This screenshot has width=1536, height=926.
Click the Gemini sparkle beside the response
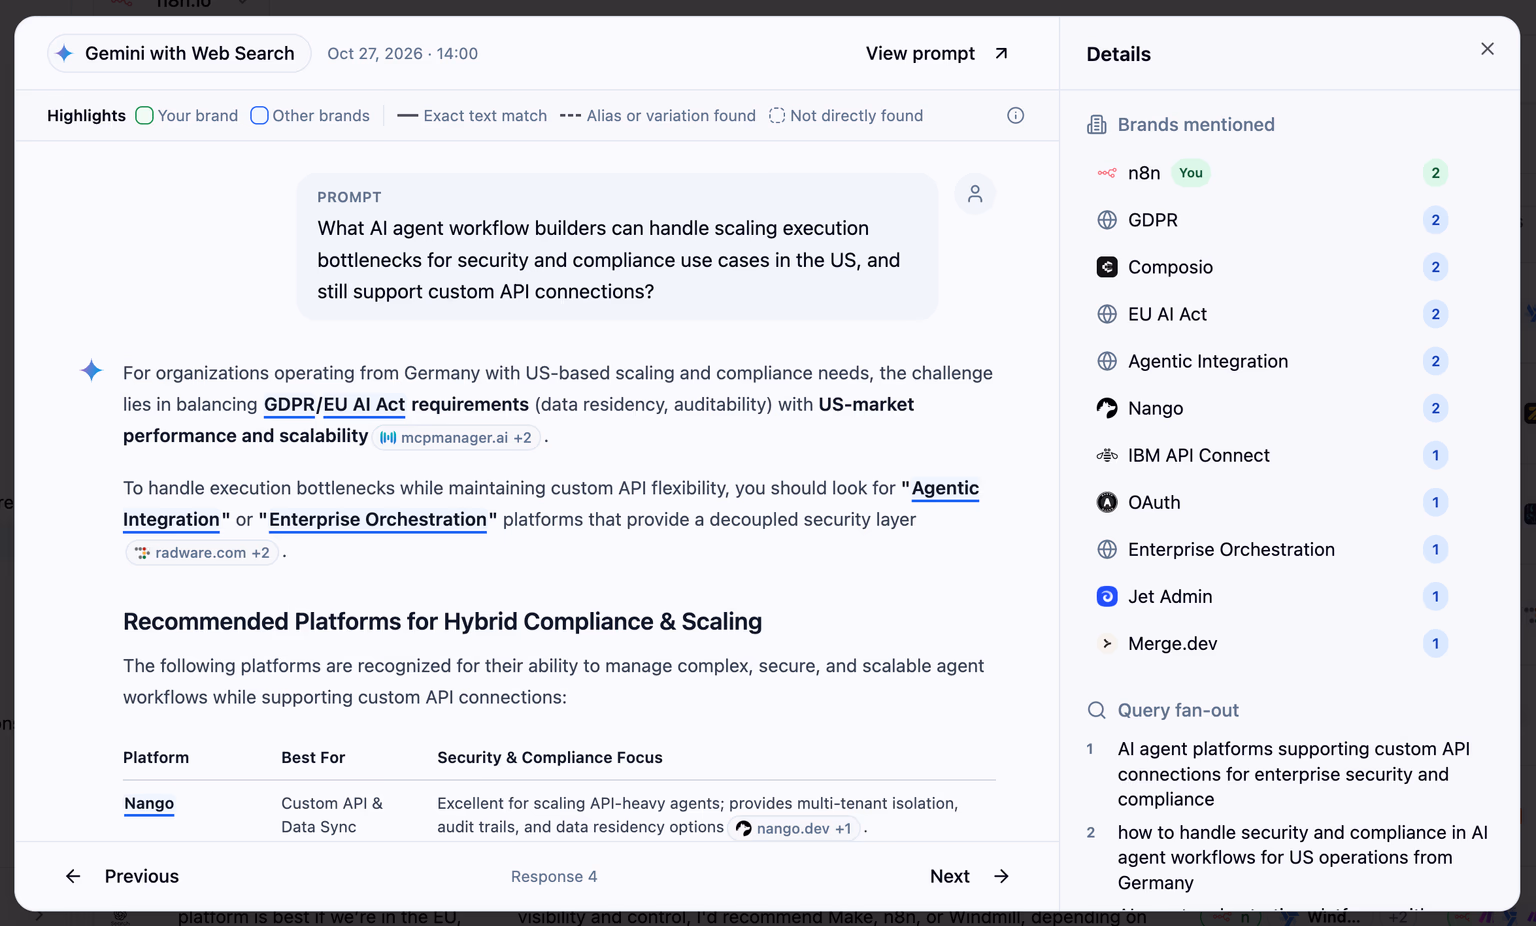(91, 370)
